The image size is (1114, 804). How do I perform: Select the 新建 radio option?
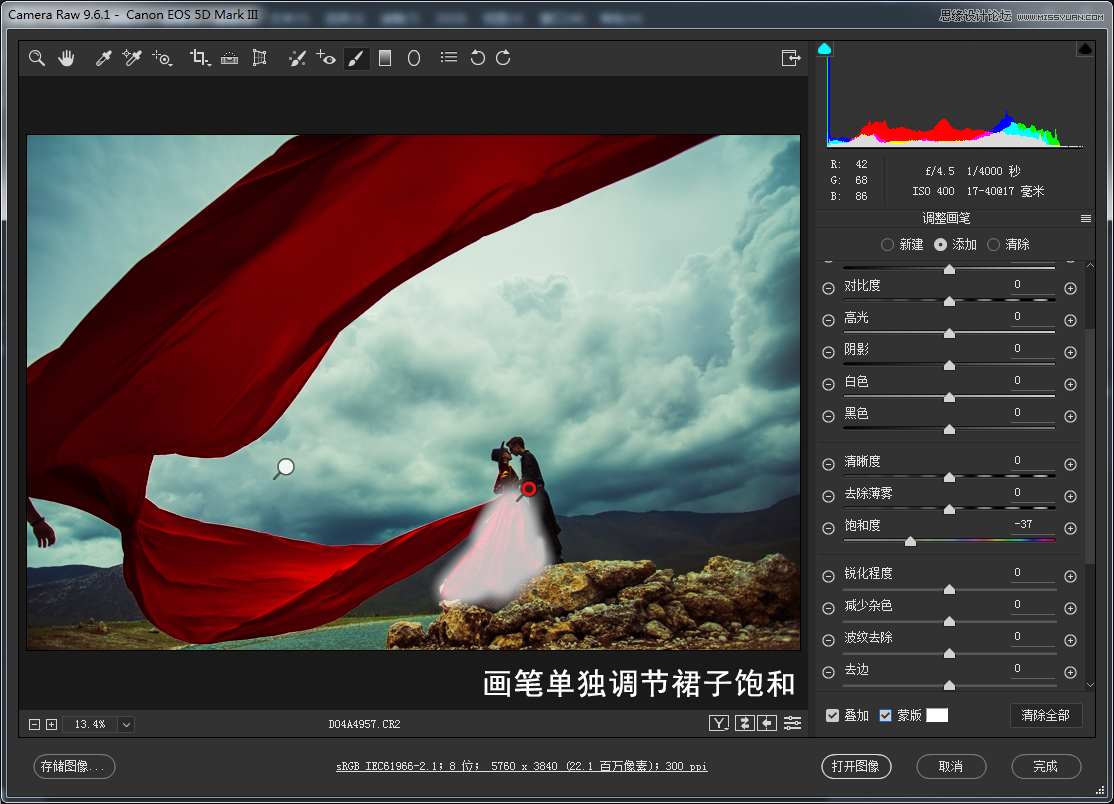coord(887,244)
